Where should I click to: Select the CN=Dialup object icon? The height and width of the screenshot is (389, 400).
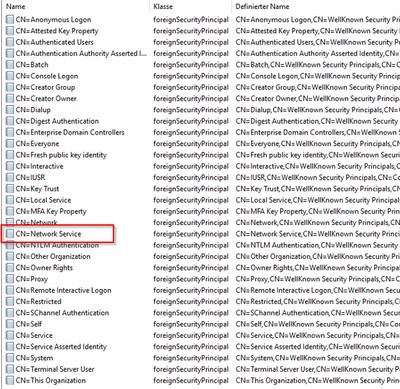[10, 110]
